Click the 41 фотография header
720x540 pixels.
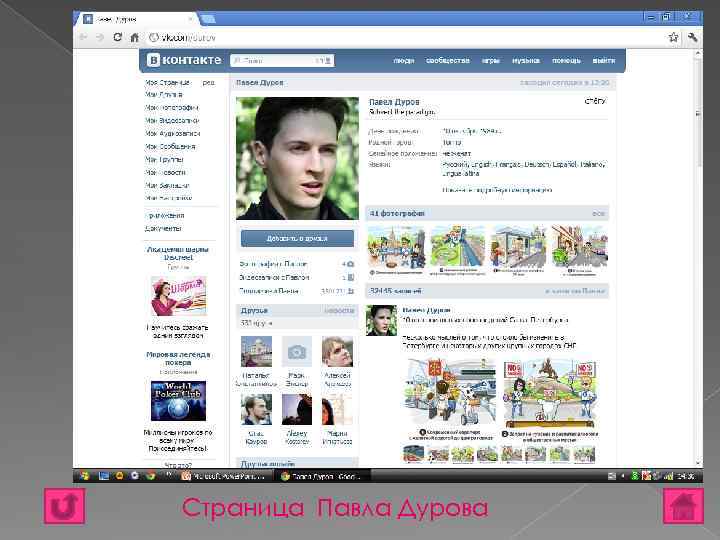[487, 214]
